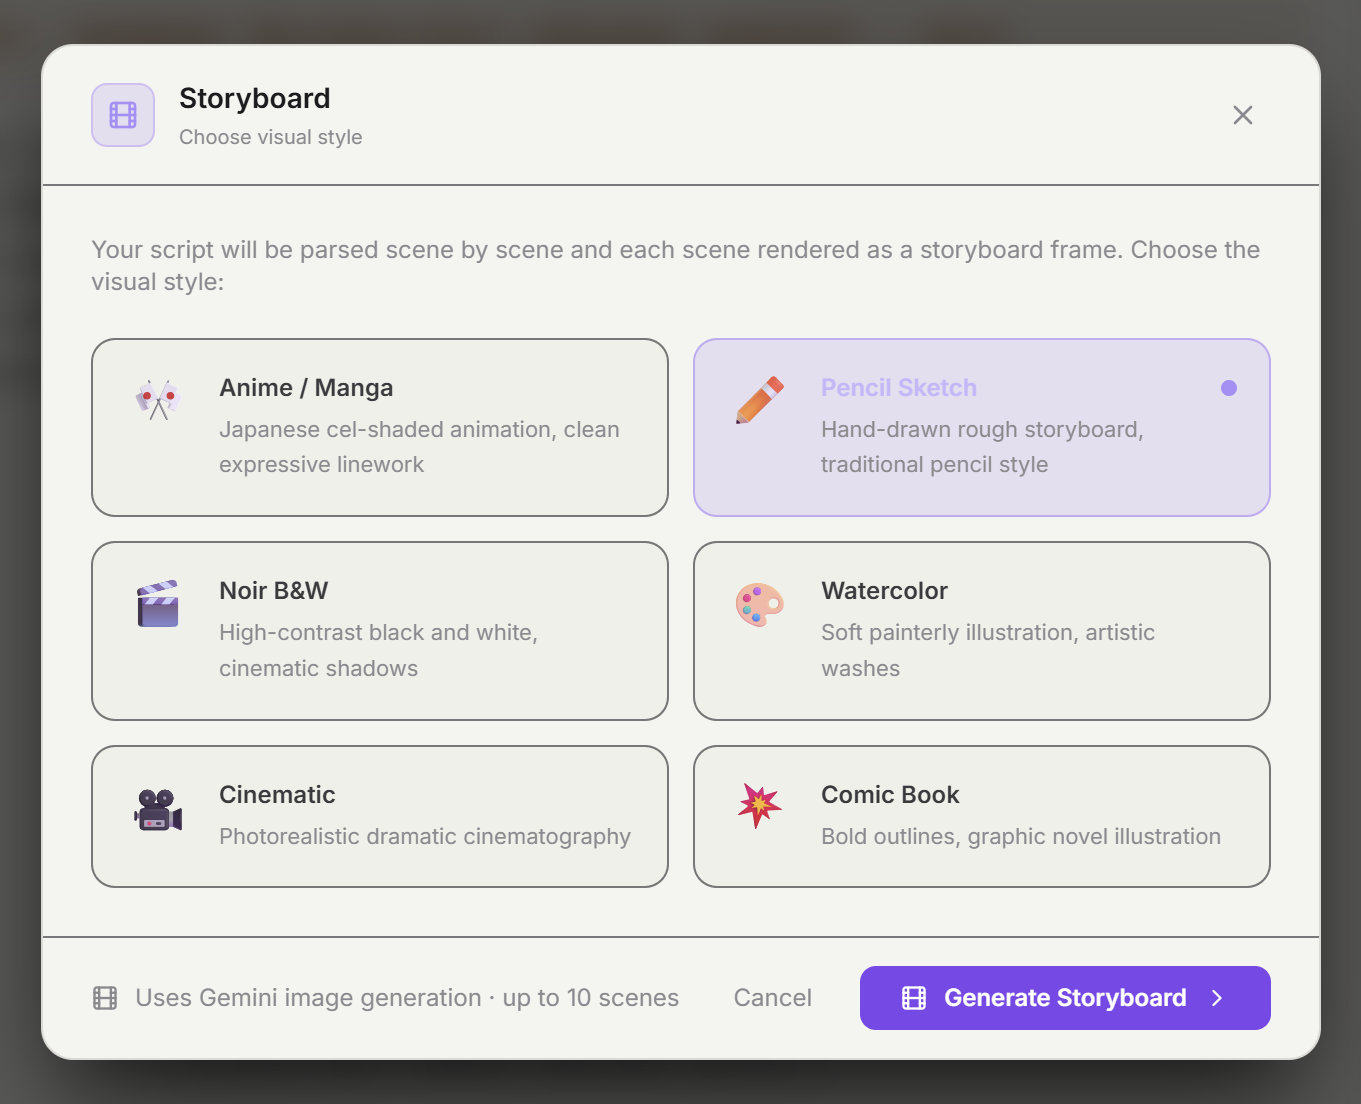Click the burst Comic Book icon

(x=760, y=805)
